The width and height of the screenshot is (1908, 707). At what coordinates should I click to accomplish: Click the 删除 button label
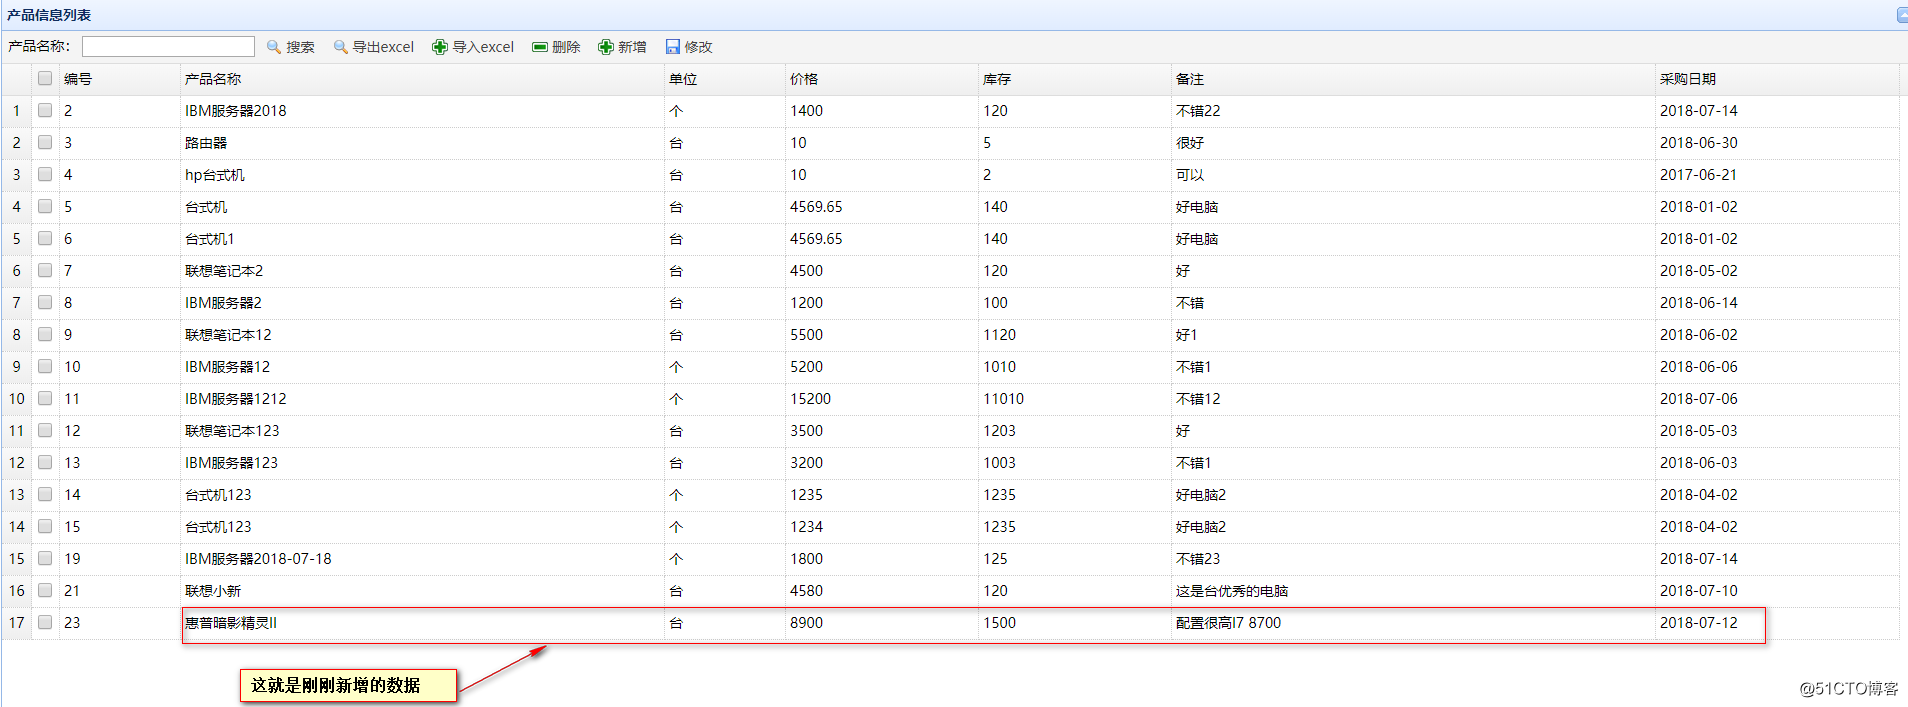(566, 47)
